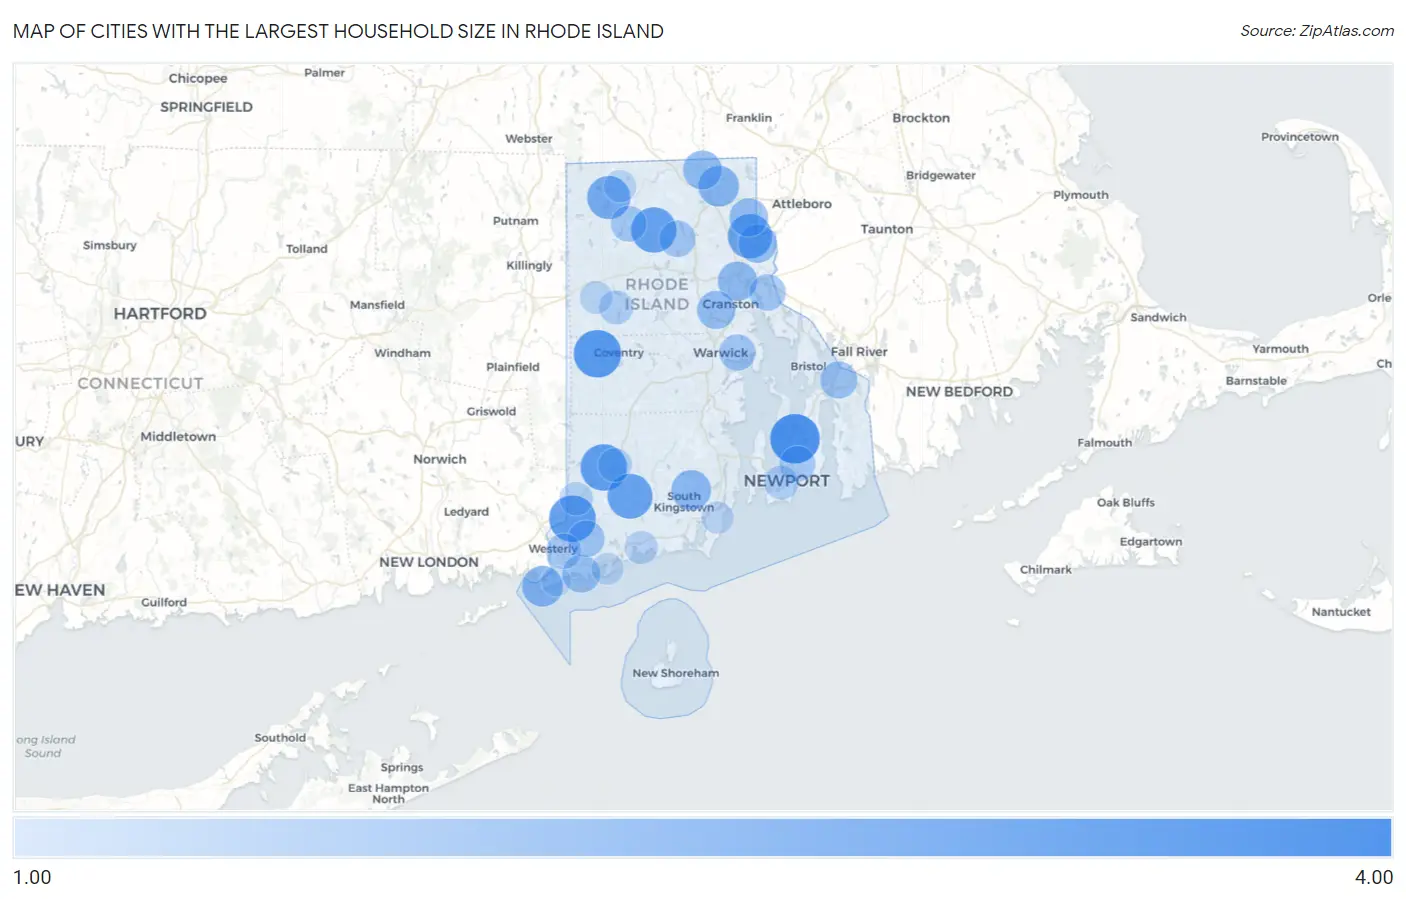Click the Palmer map label
Viewport: 1406px width, 899px height.
tap(324, 73)
